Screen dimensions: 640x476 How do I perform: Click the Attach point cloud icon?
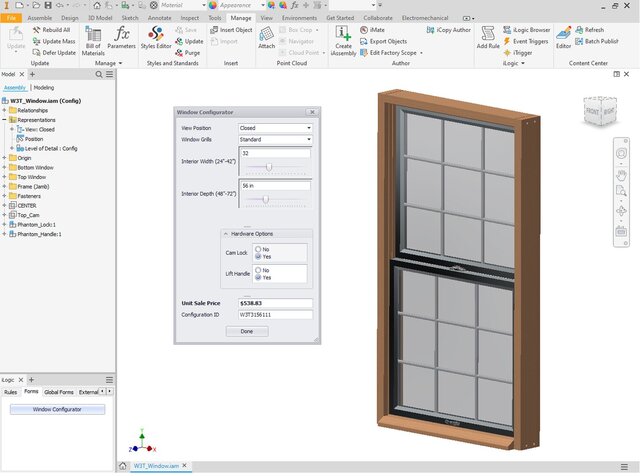click(x=266, y=40)
